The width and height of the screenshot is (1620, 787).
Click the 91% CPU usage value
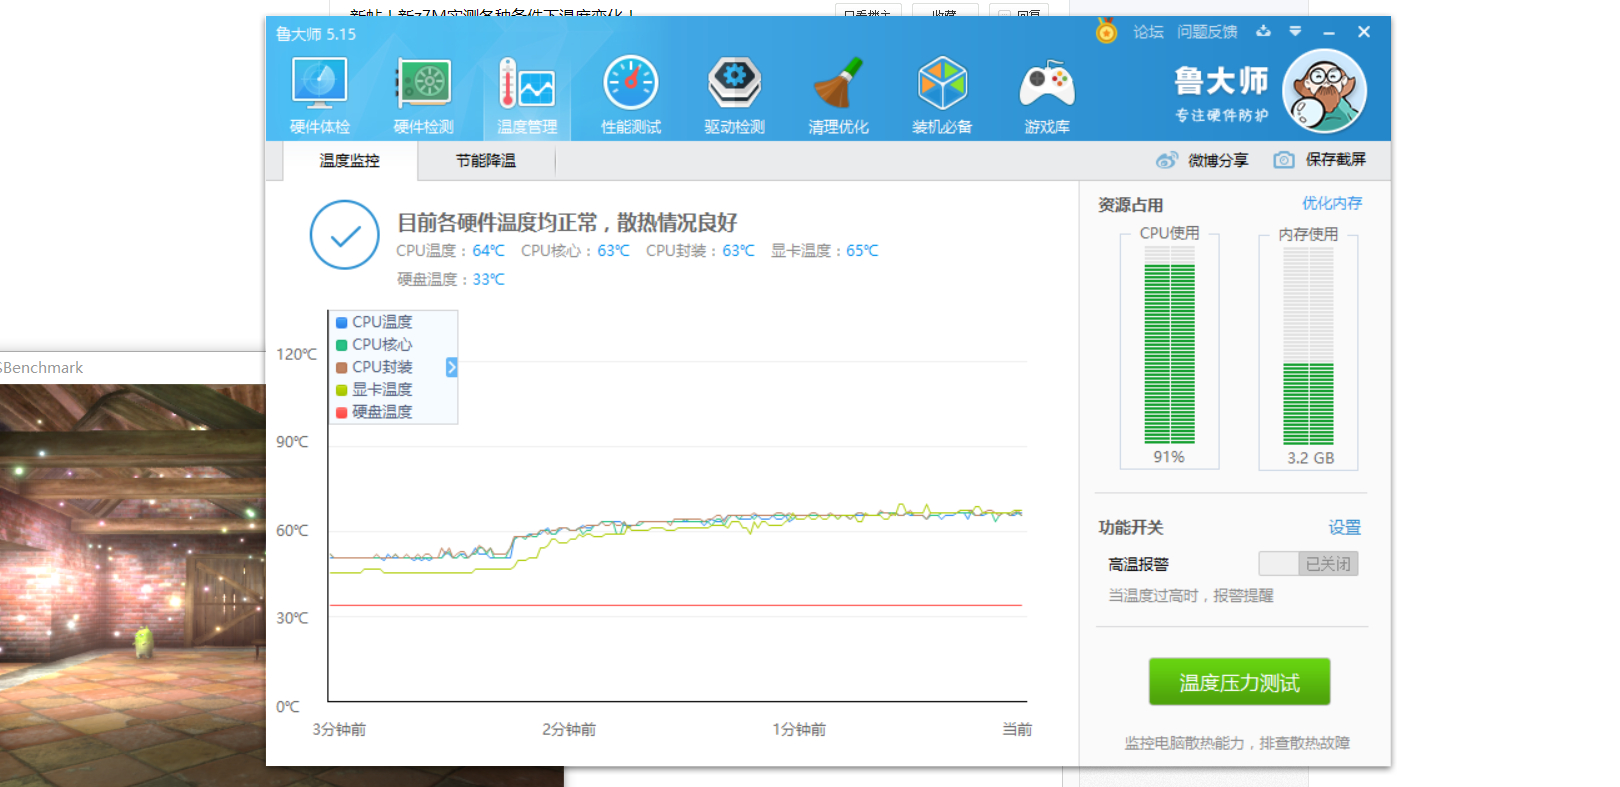1169,457
